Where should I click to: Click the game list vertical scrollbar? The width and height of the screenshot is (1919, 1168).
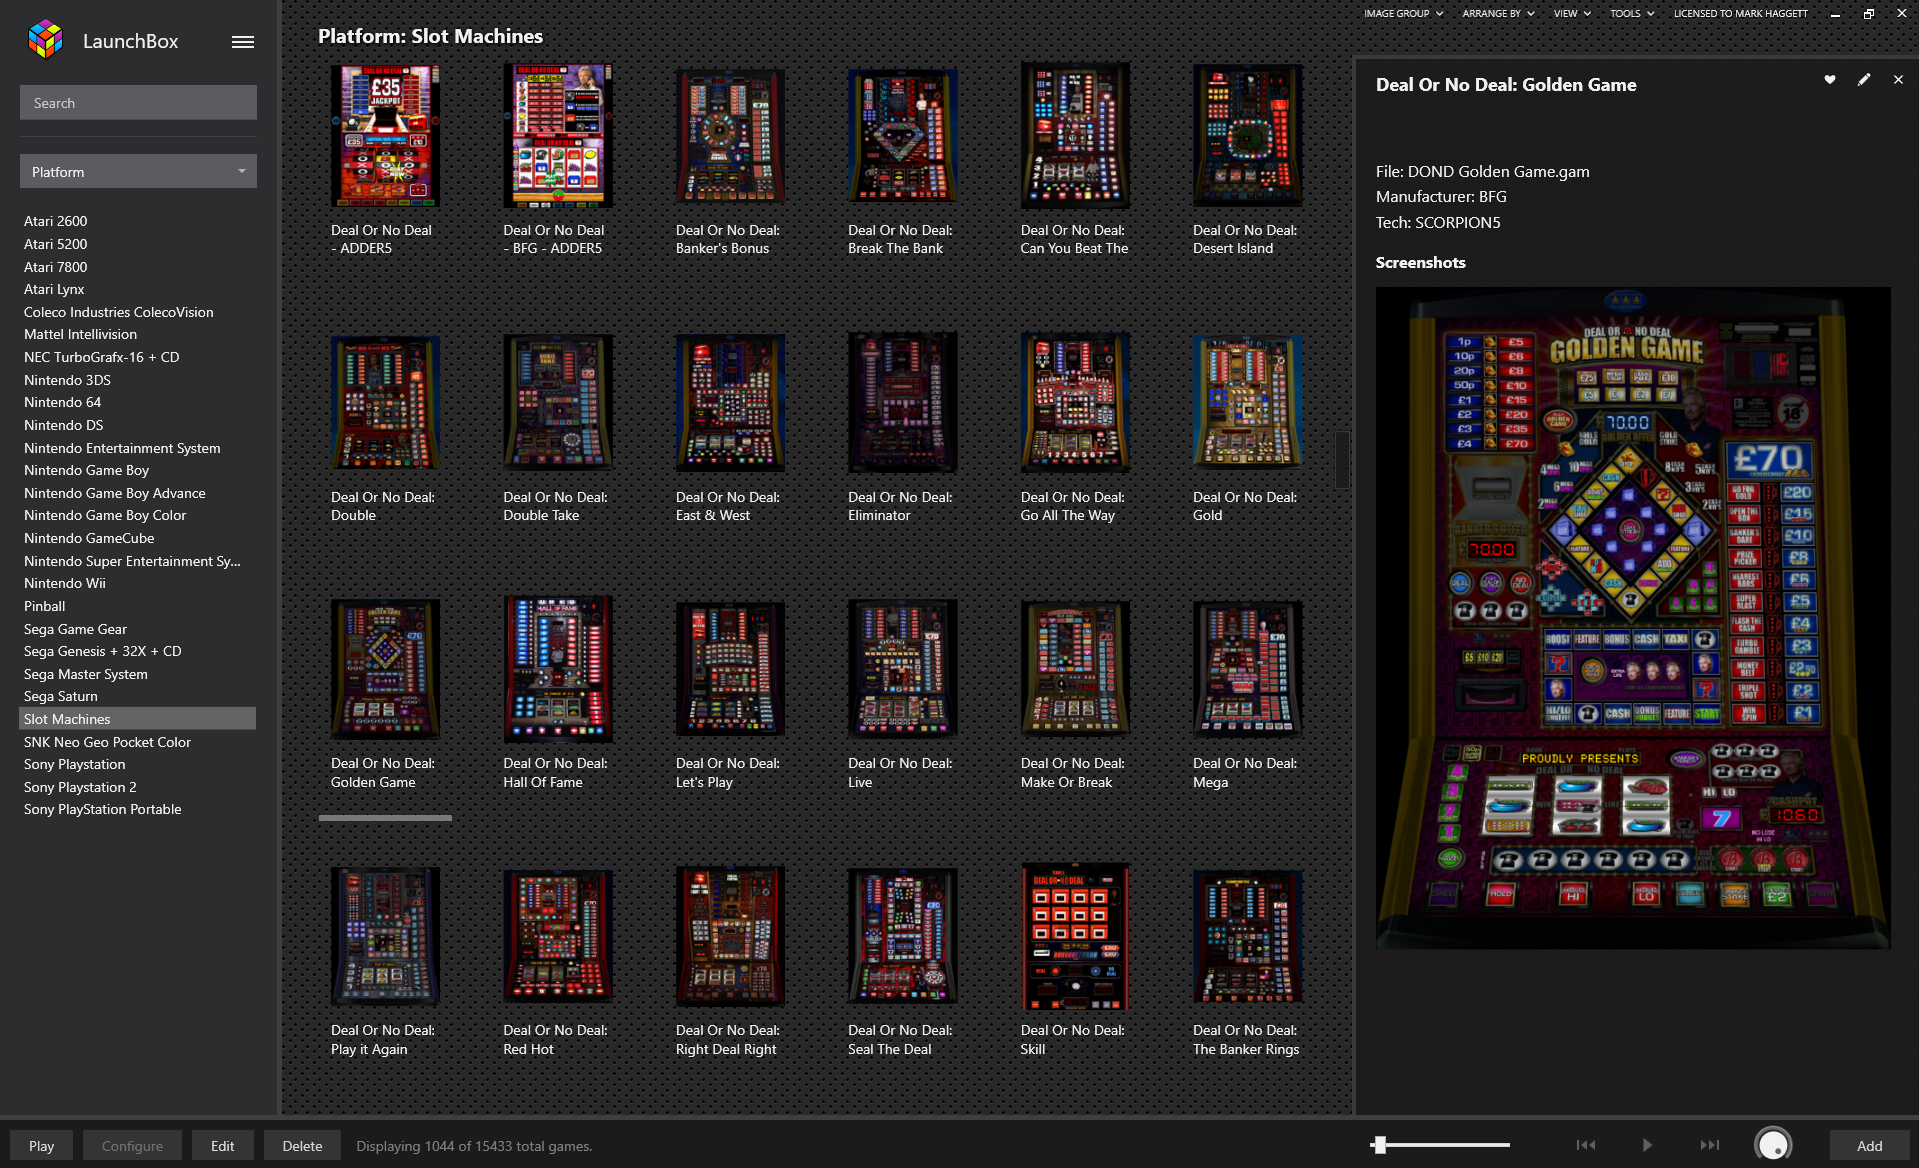(x=1342, y=460)
